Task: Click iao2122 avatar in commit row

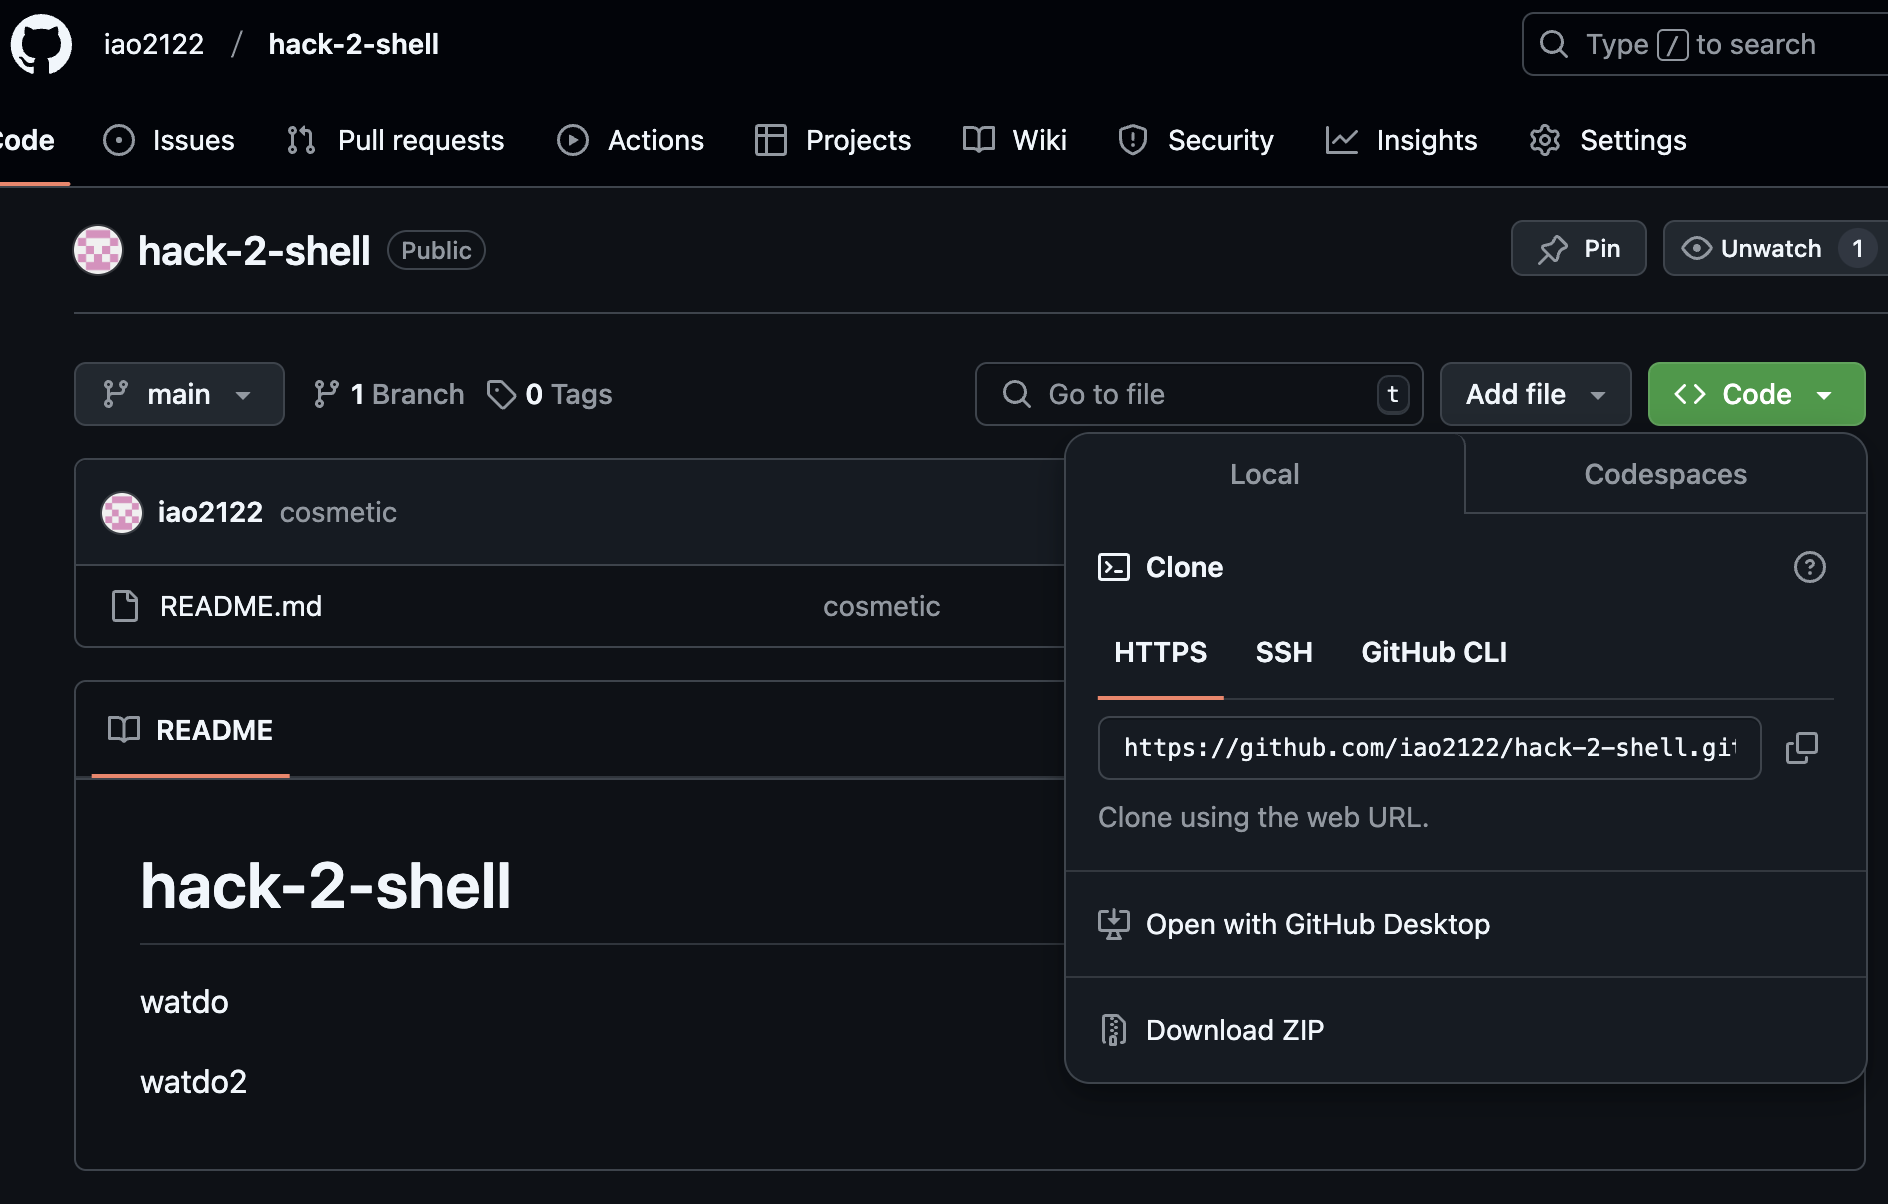Action: [122, 513]
